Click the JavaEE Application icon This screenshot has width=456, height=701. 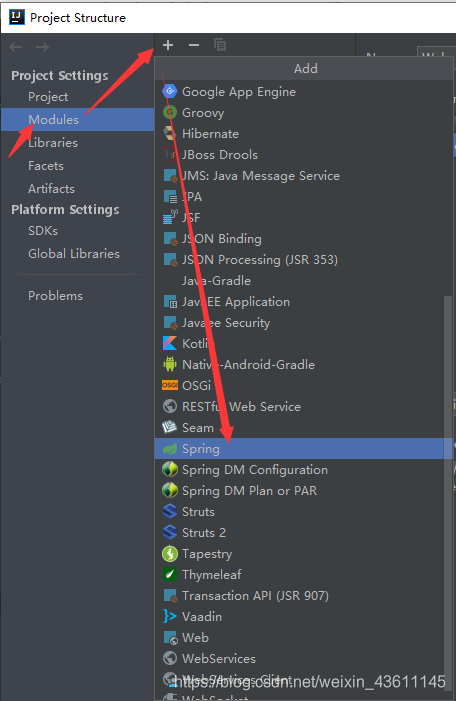click(170, 302)
